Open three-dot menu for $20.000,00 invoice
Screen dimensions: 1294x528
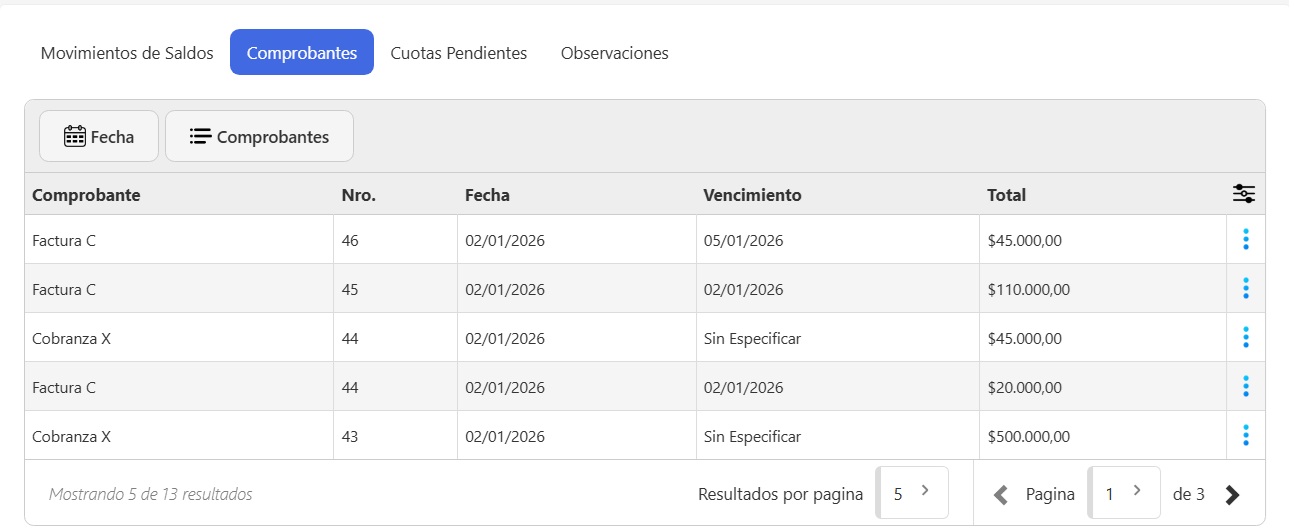pos(1245,387)
